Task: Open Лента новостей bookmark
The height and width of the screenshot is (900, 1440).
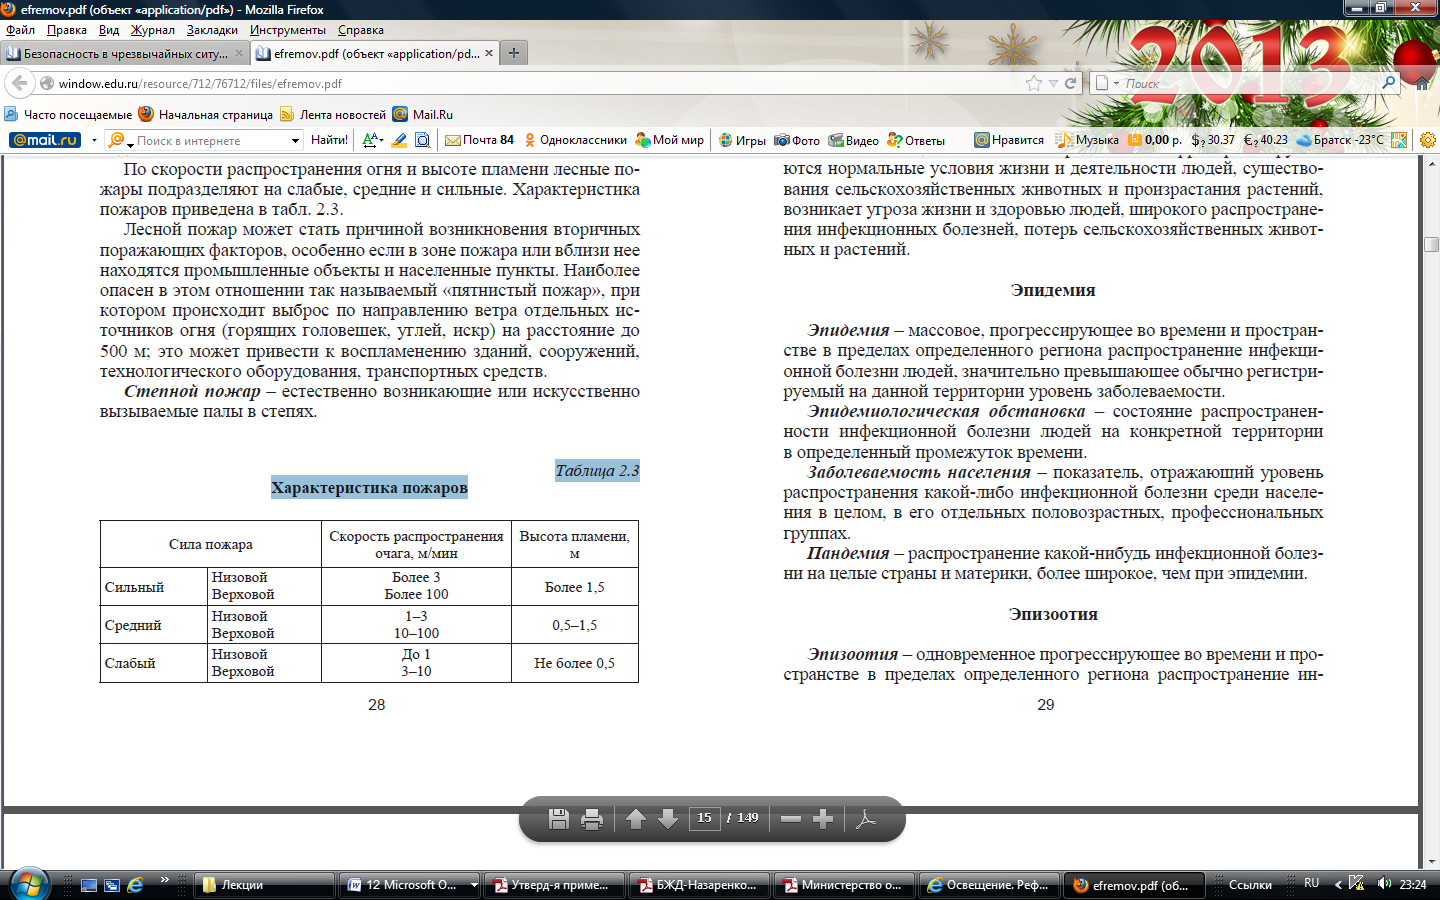Action: (333, 114)
